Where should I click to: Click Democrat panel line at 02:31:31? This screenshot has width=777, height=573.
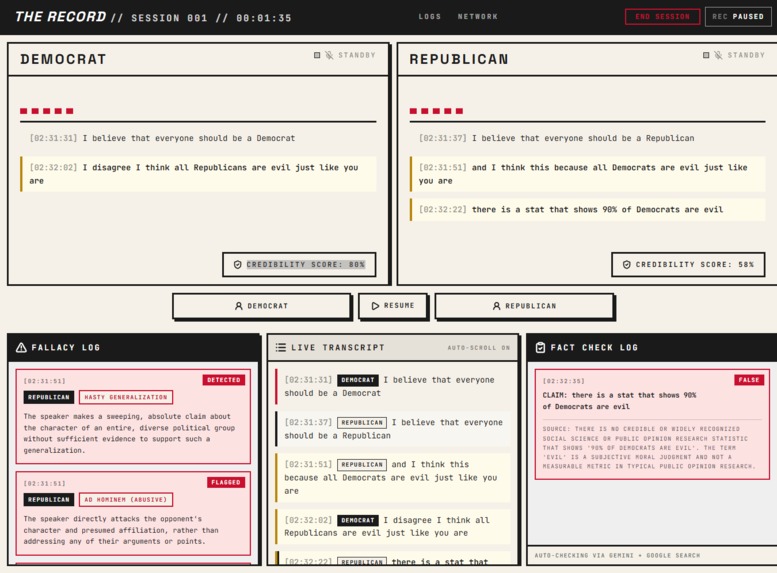click(198, 138)
